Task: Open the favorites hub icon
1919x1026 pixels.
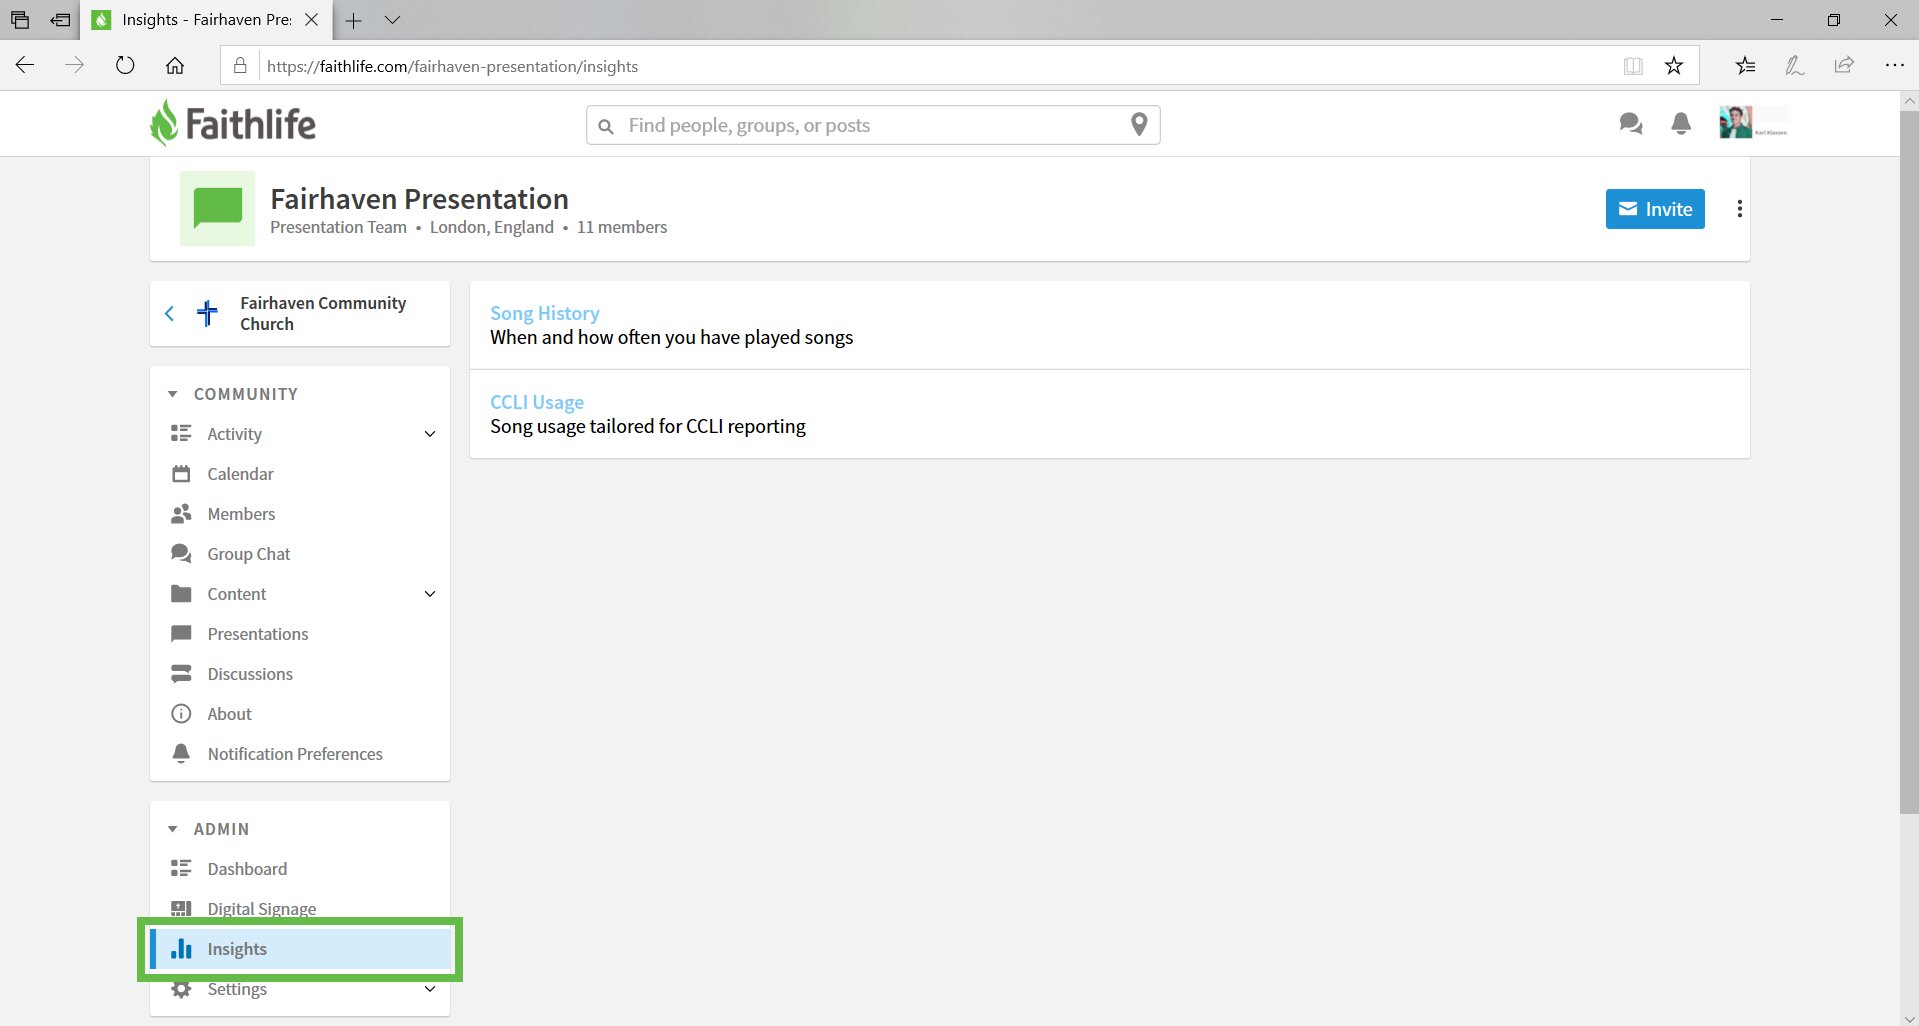Action: (x=1745, y=65)
